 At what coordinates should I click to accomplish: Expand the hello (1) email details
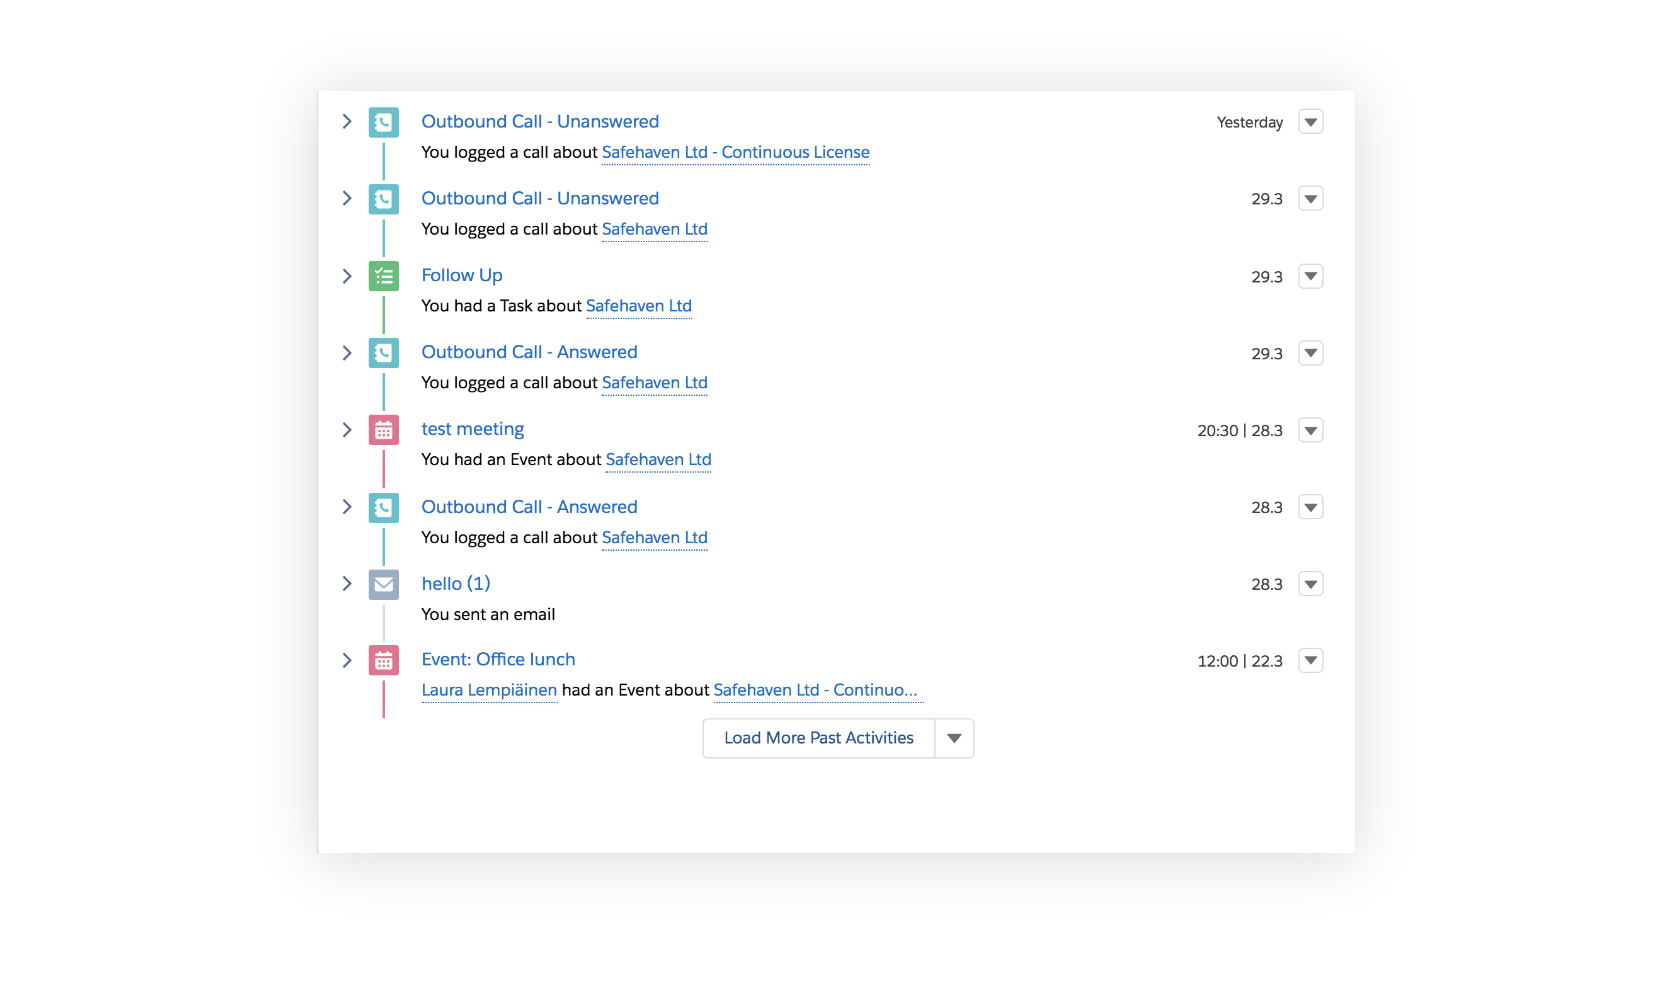point(347,584)
